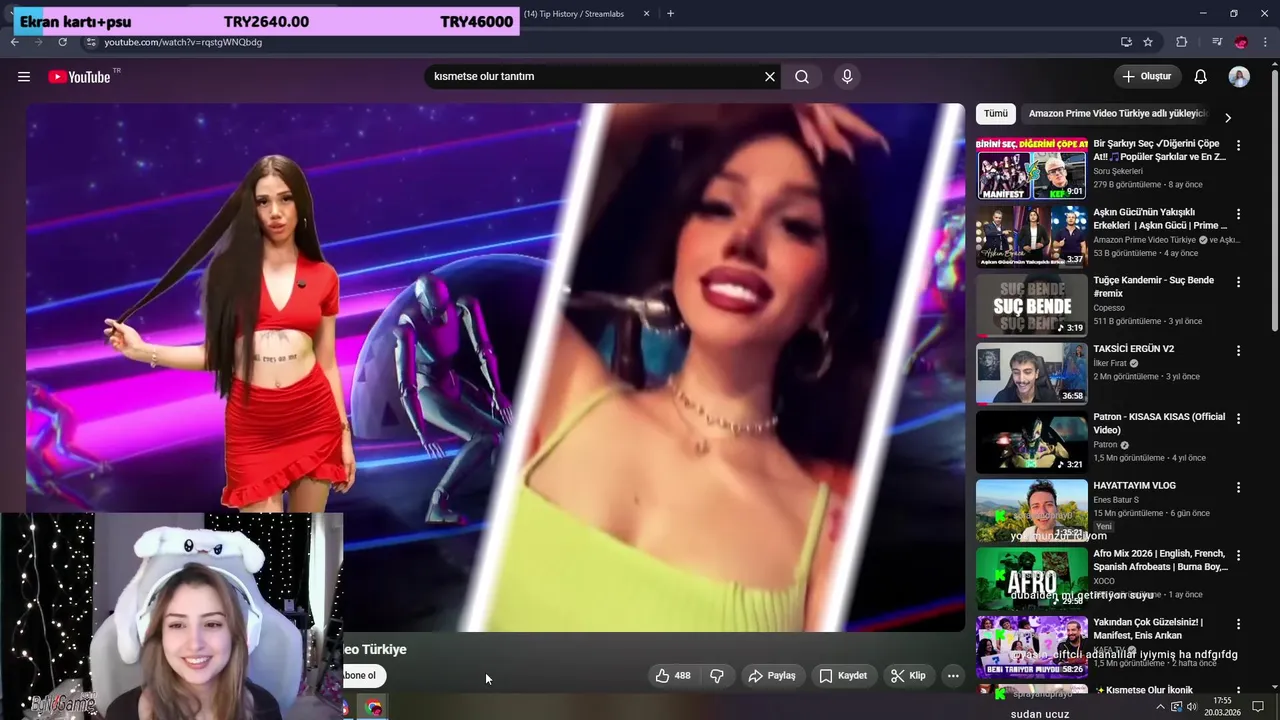Open YouTube notifications bell

pyautogui.click(x=1201, y=77)
